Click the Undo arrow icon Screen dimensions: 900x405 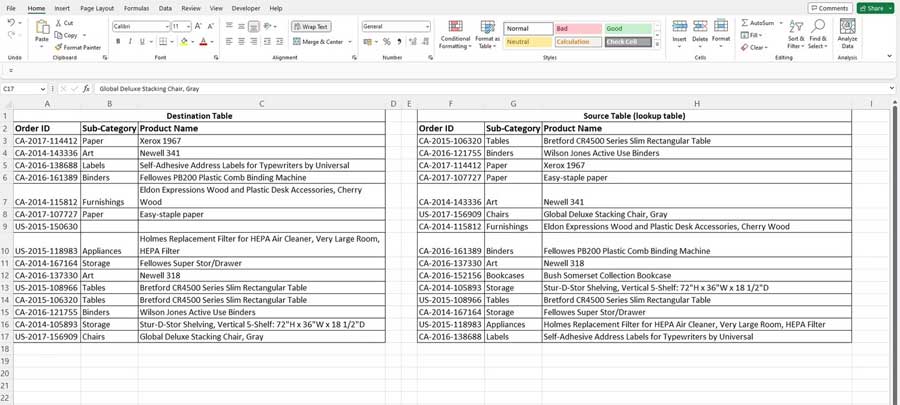pos(11,22)
